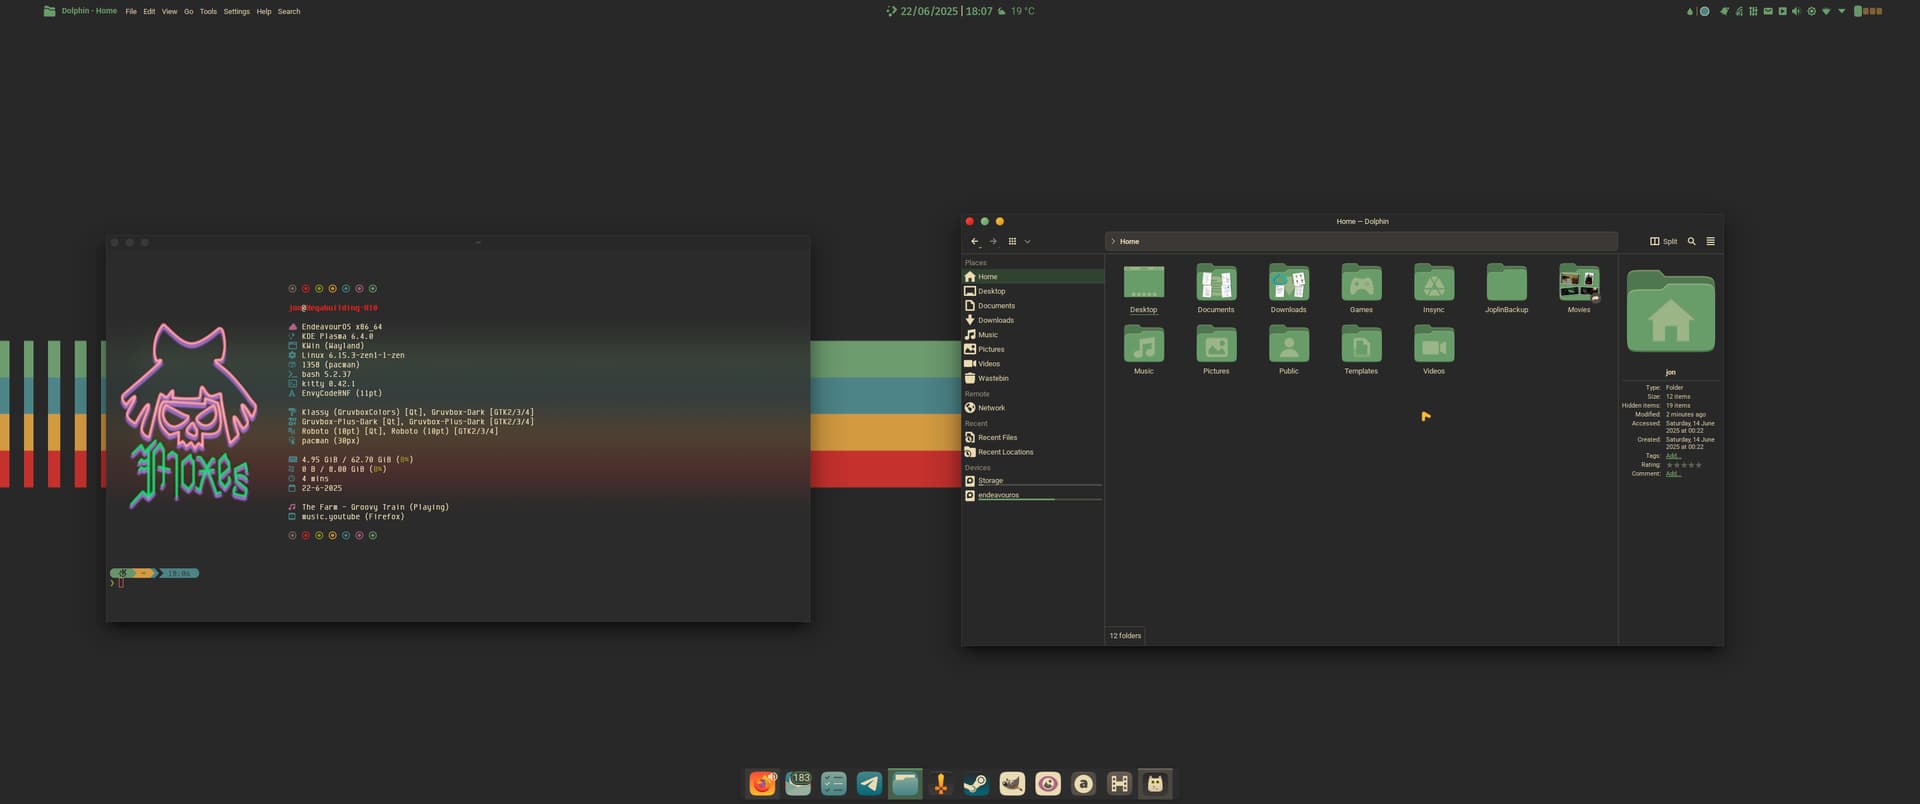
Task: Open the Dolphin hamburger menu
Action: coord(1710,241)
